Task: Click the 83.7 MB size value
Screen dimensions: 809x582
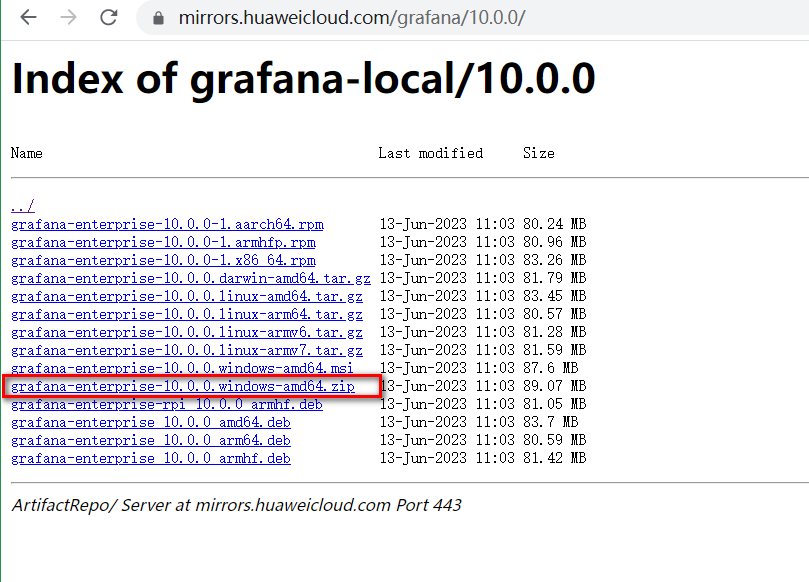Action: pyautogui.click(x=551, y=422)
